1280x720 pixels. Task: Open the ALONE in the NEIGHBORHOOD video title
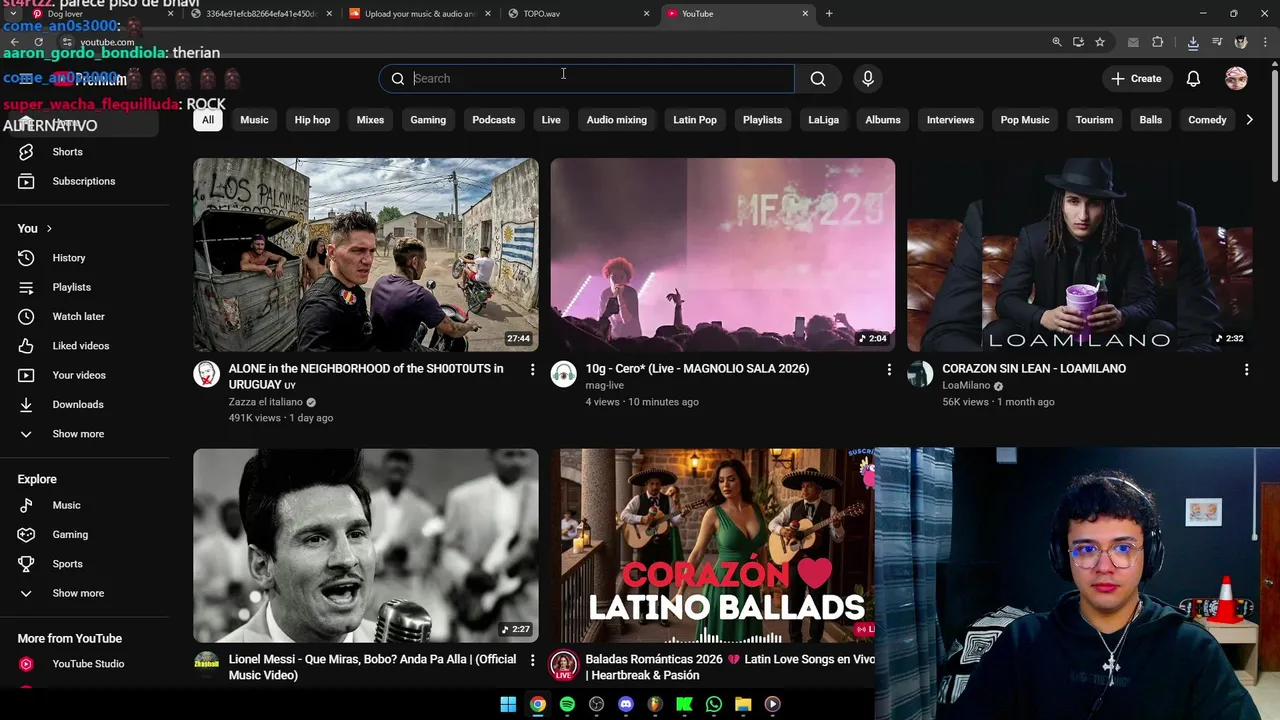(366, 377)
